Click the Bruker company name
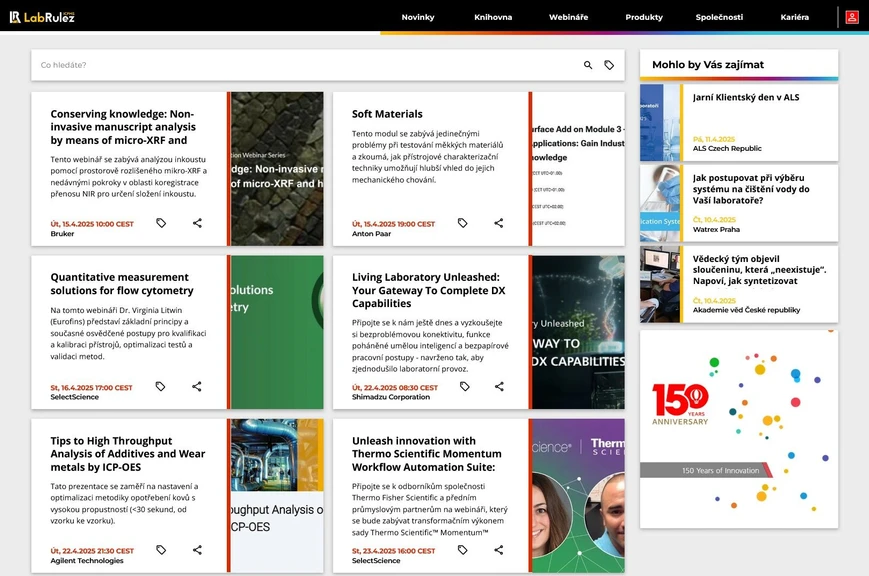The height and width of the screenshot is (576, 869). [x=62, y=234]
